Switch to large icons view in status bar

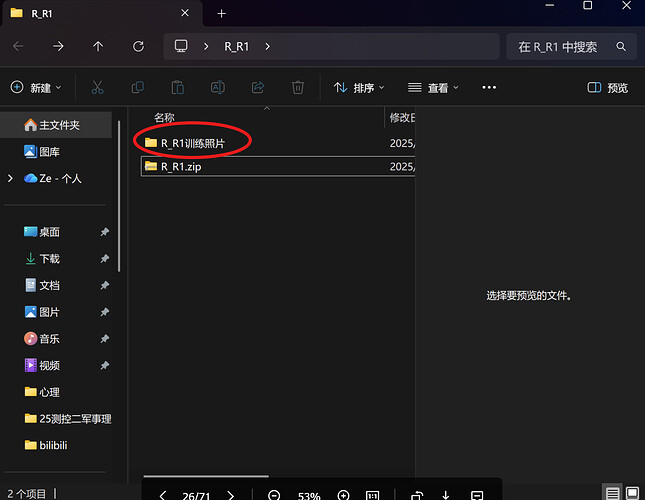pos(632,494)
